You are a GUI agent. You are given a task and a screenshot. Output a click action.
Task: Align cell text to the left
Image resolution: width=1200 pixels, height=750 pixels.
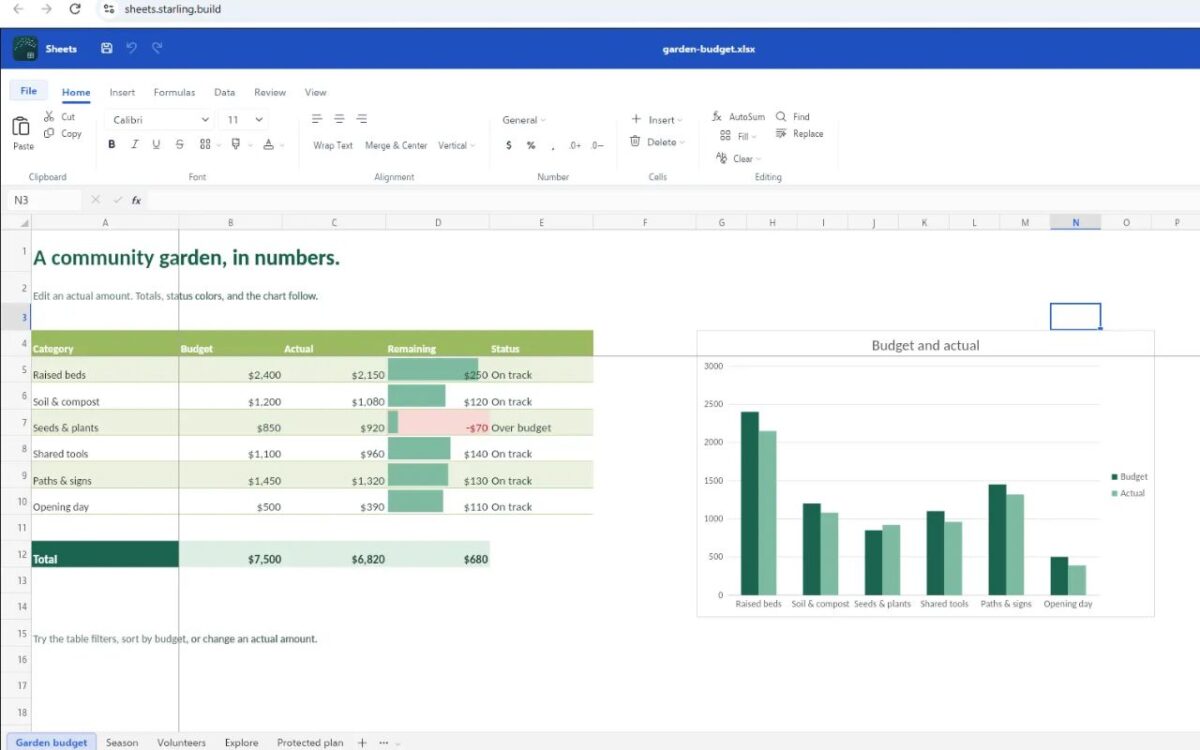point(317,119)
